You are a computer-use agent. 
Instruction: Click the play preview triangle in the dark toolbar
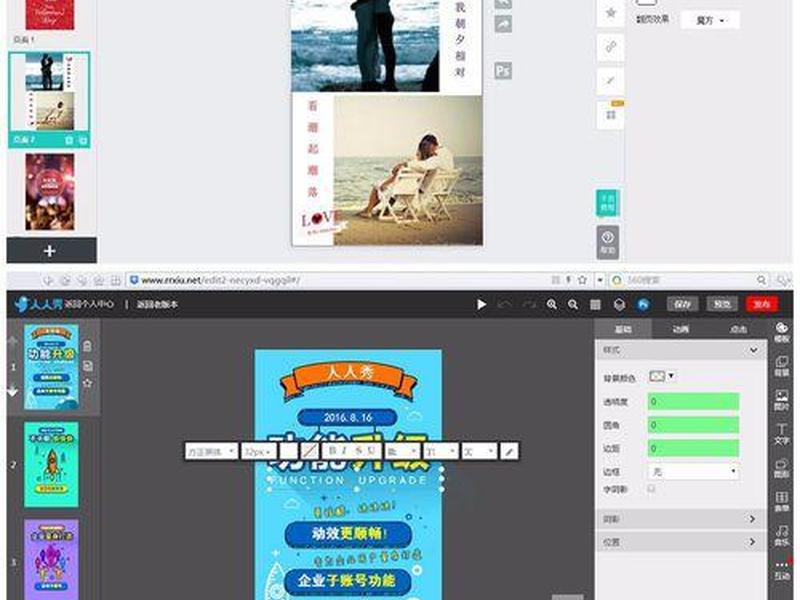tap(481, 305)
